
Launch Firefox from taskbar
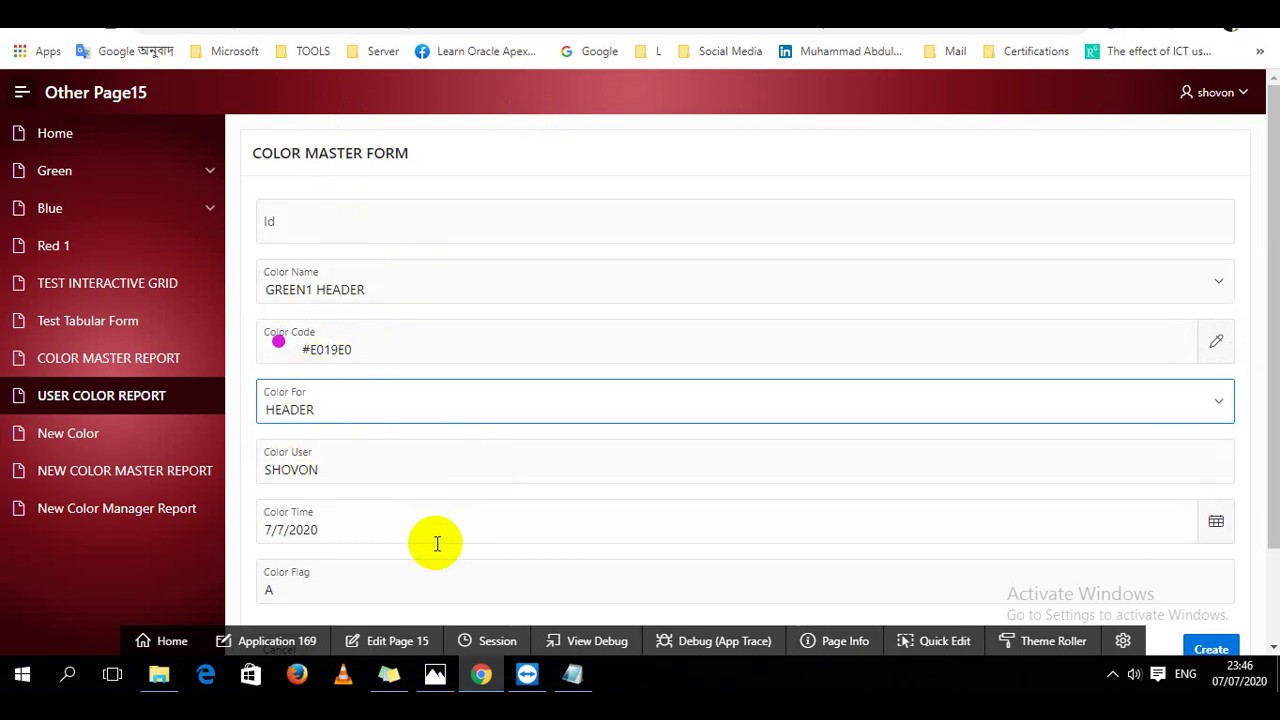[297, 675]
